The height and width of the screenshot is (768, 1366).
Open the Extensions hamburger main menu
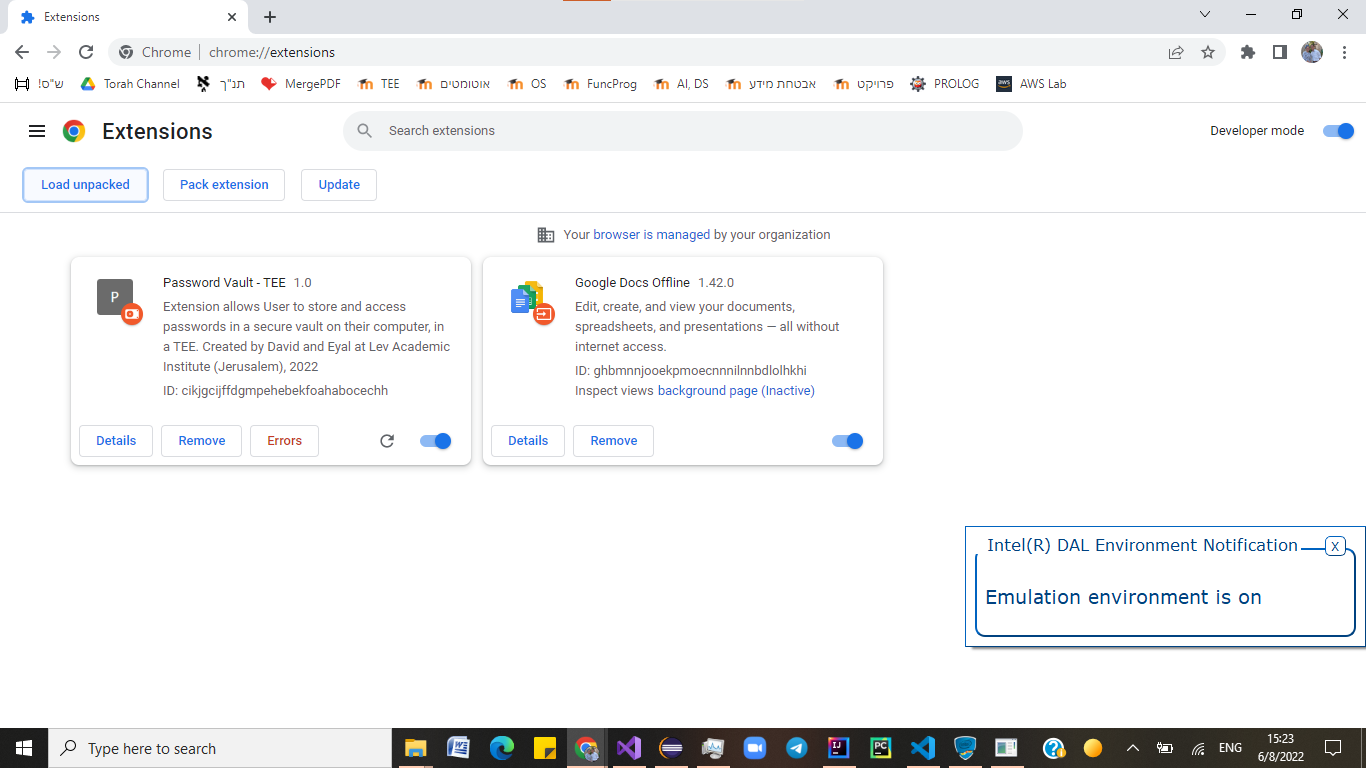pos(37,131)
